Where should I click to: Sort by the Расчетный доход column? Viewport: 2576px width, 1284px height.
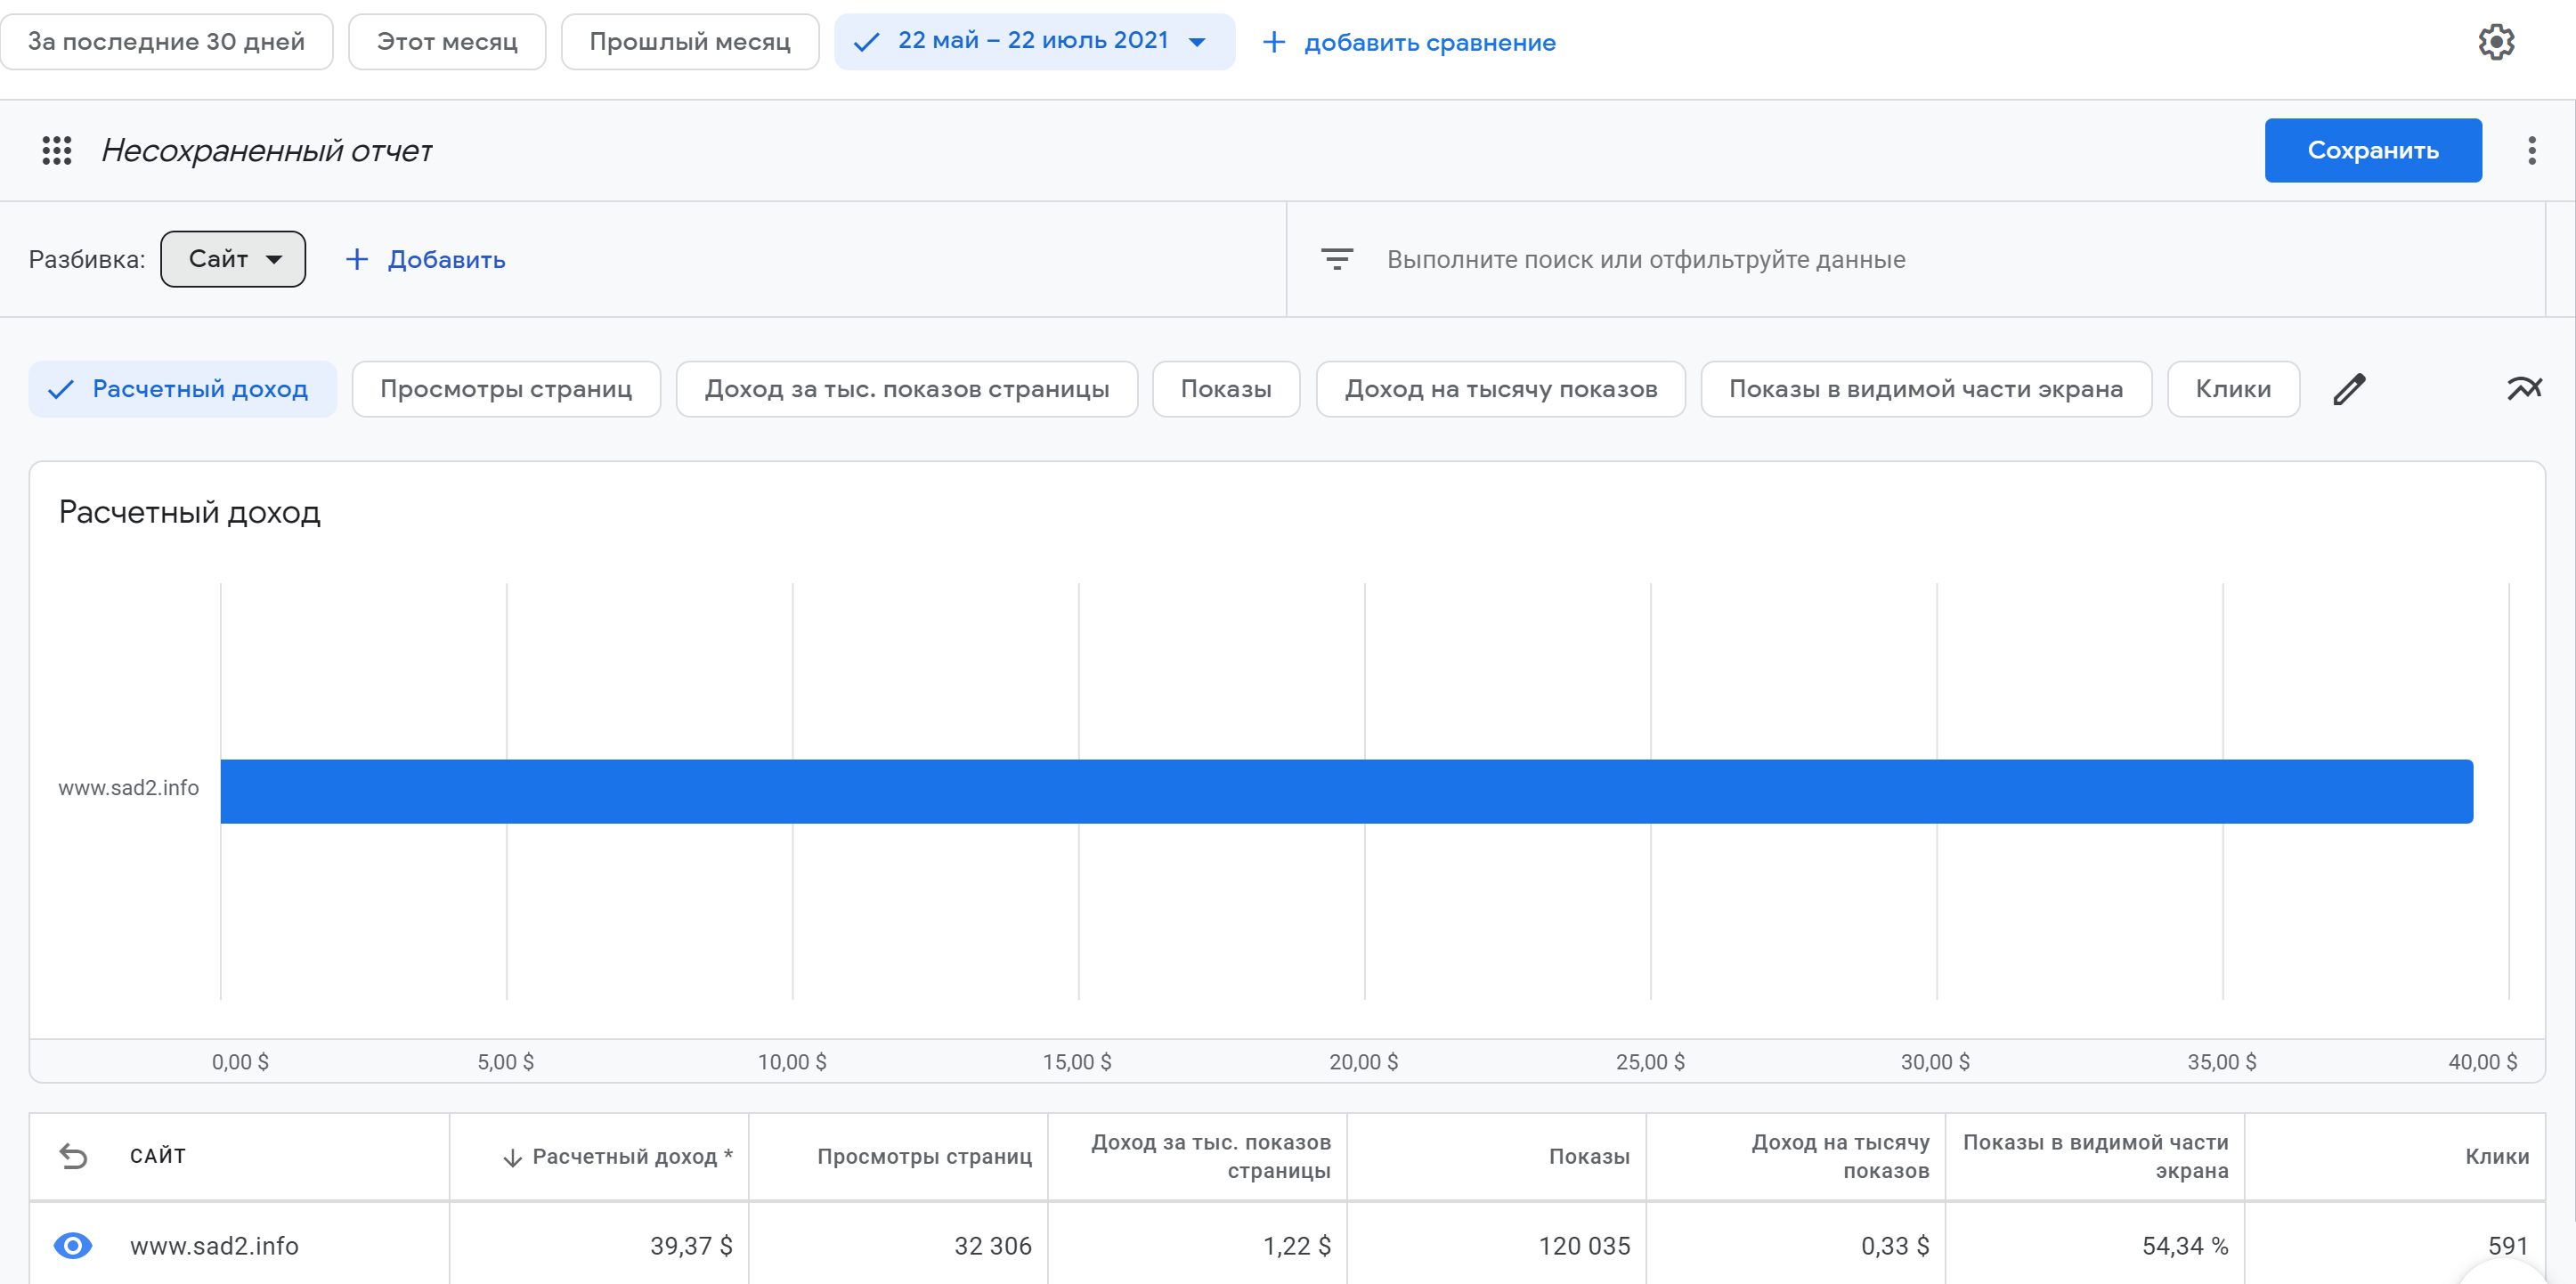(x=618, y=1156)
